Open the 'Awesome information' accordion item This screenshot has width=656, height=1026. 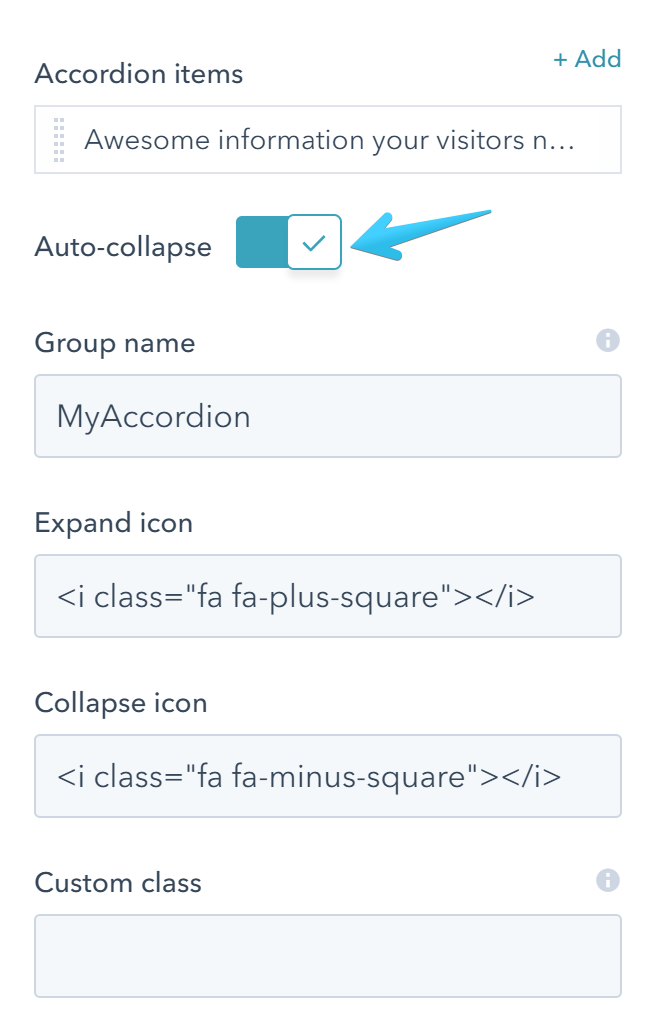329,140
